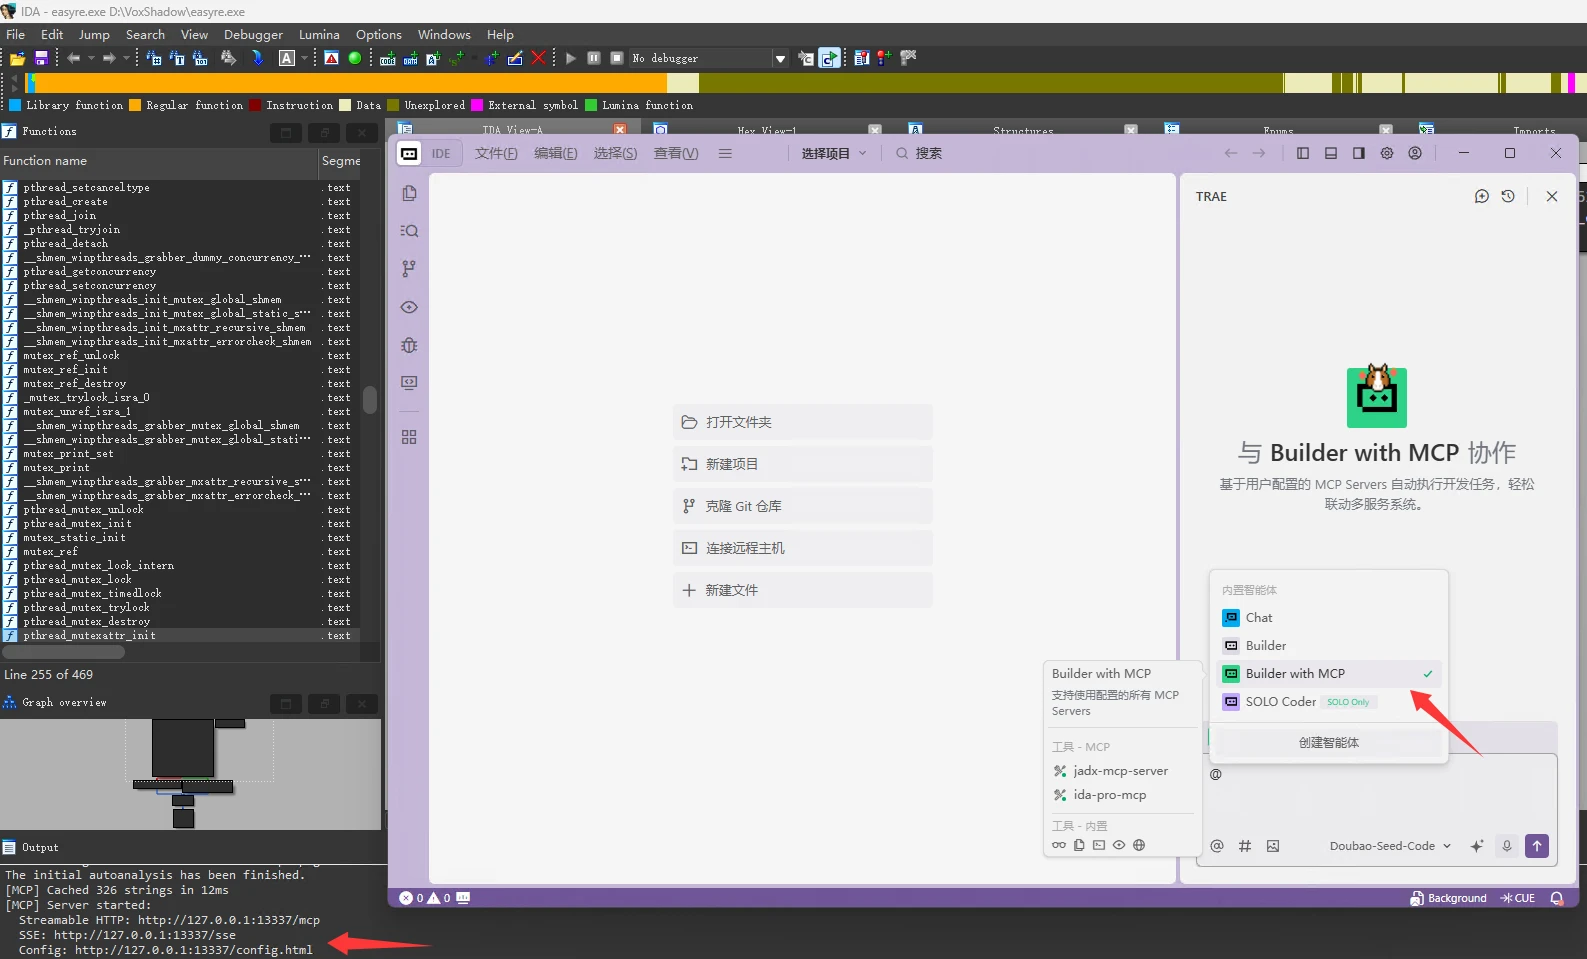Click the eye icon in Trae sidebar

click(409, 307)
